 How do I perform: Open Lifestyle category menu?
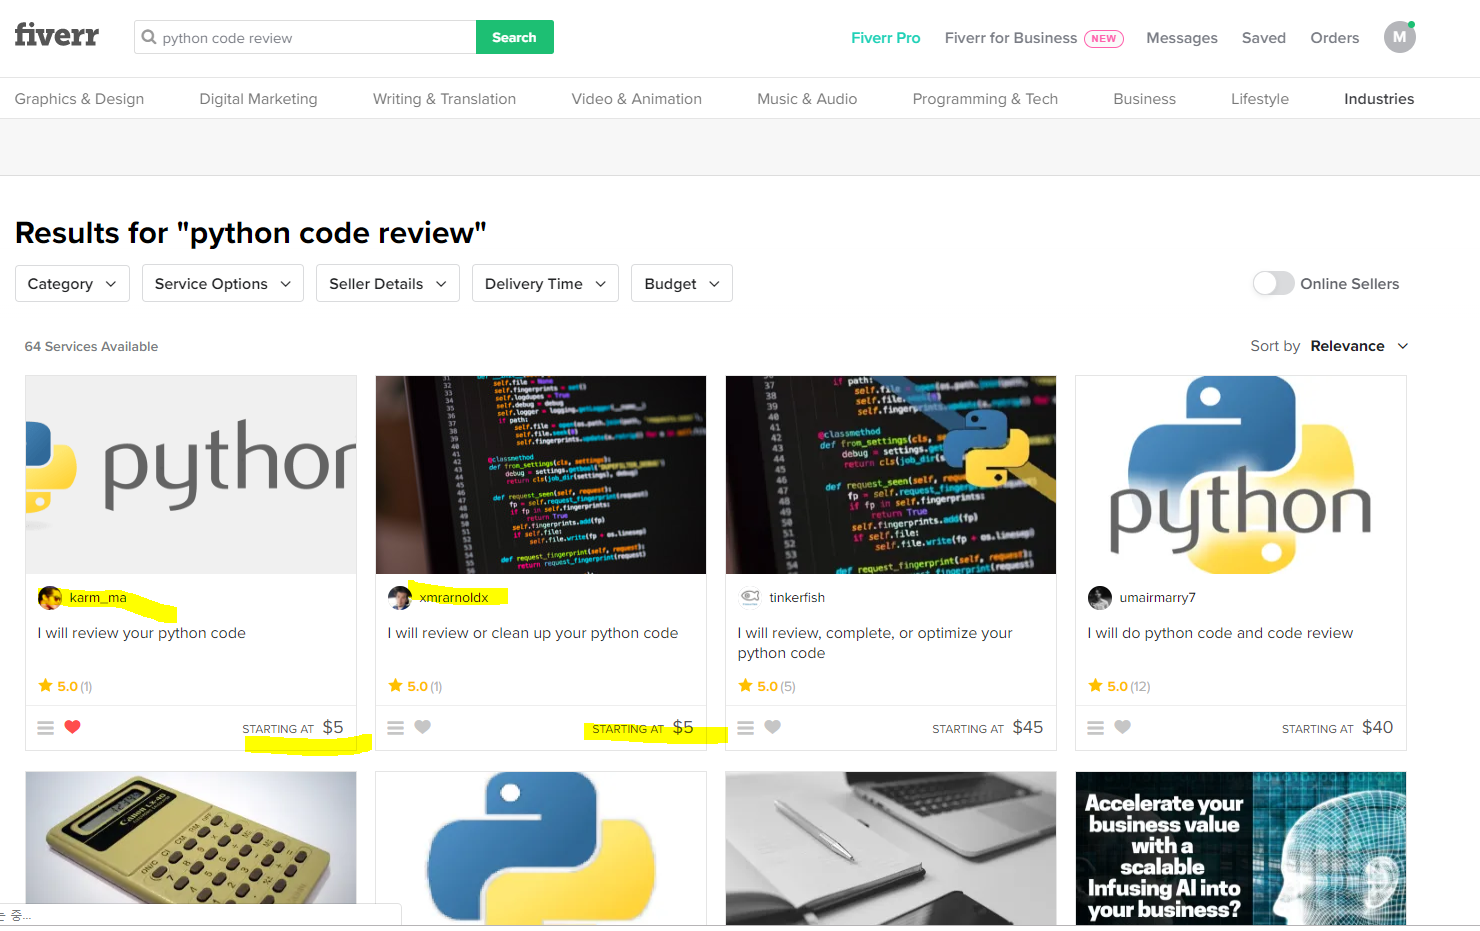pyautogui.click(x=1259, y=99)
